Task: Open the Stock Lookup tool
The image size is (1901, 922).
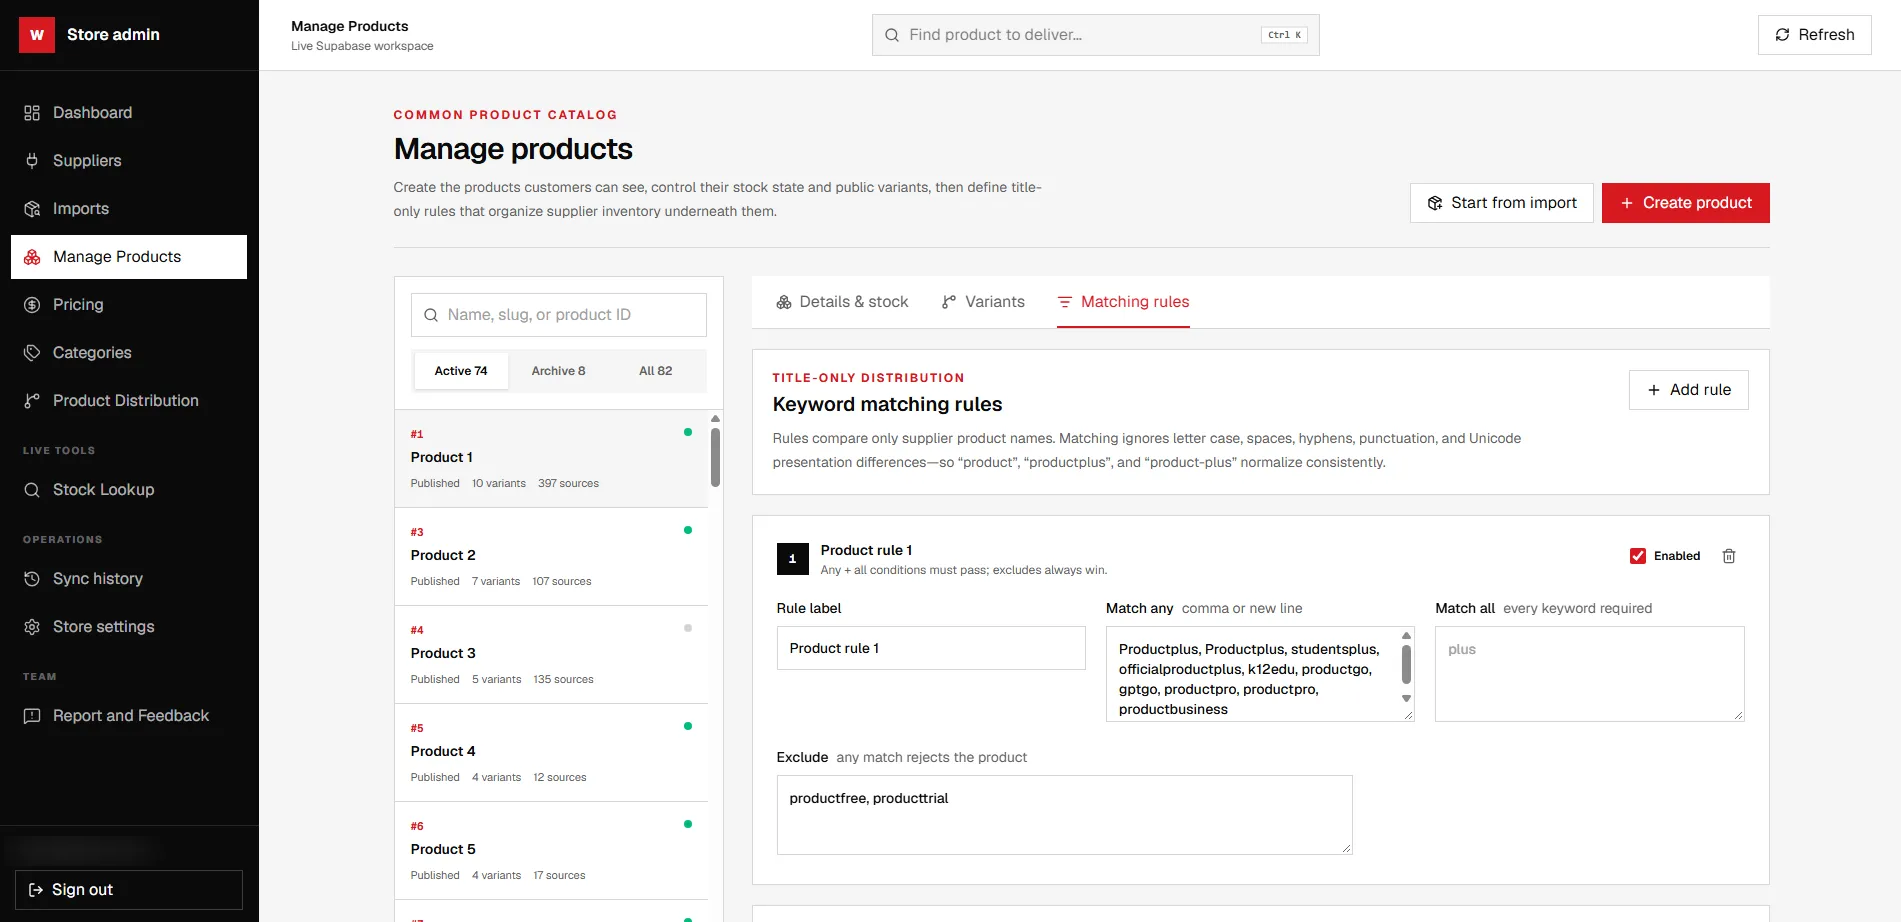Action: tap(129, 490)
